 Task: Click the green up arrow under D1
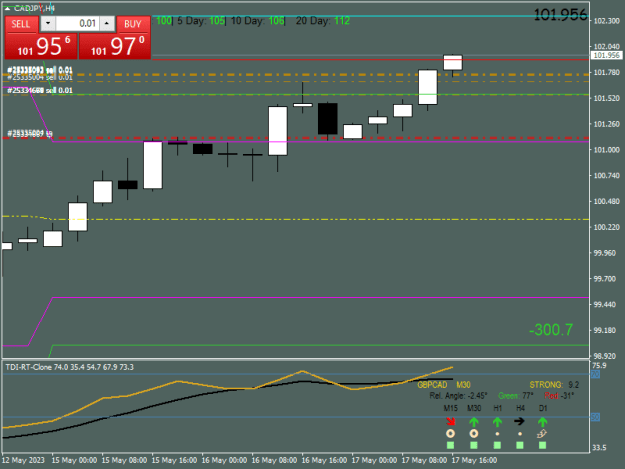tap(542, 421)
